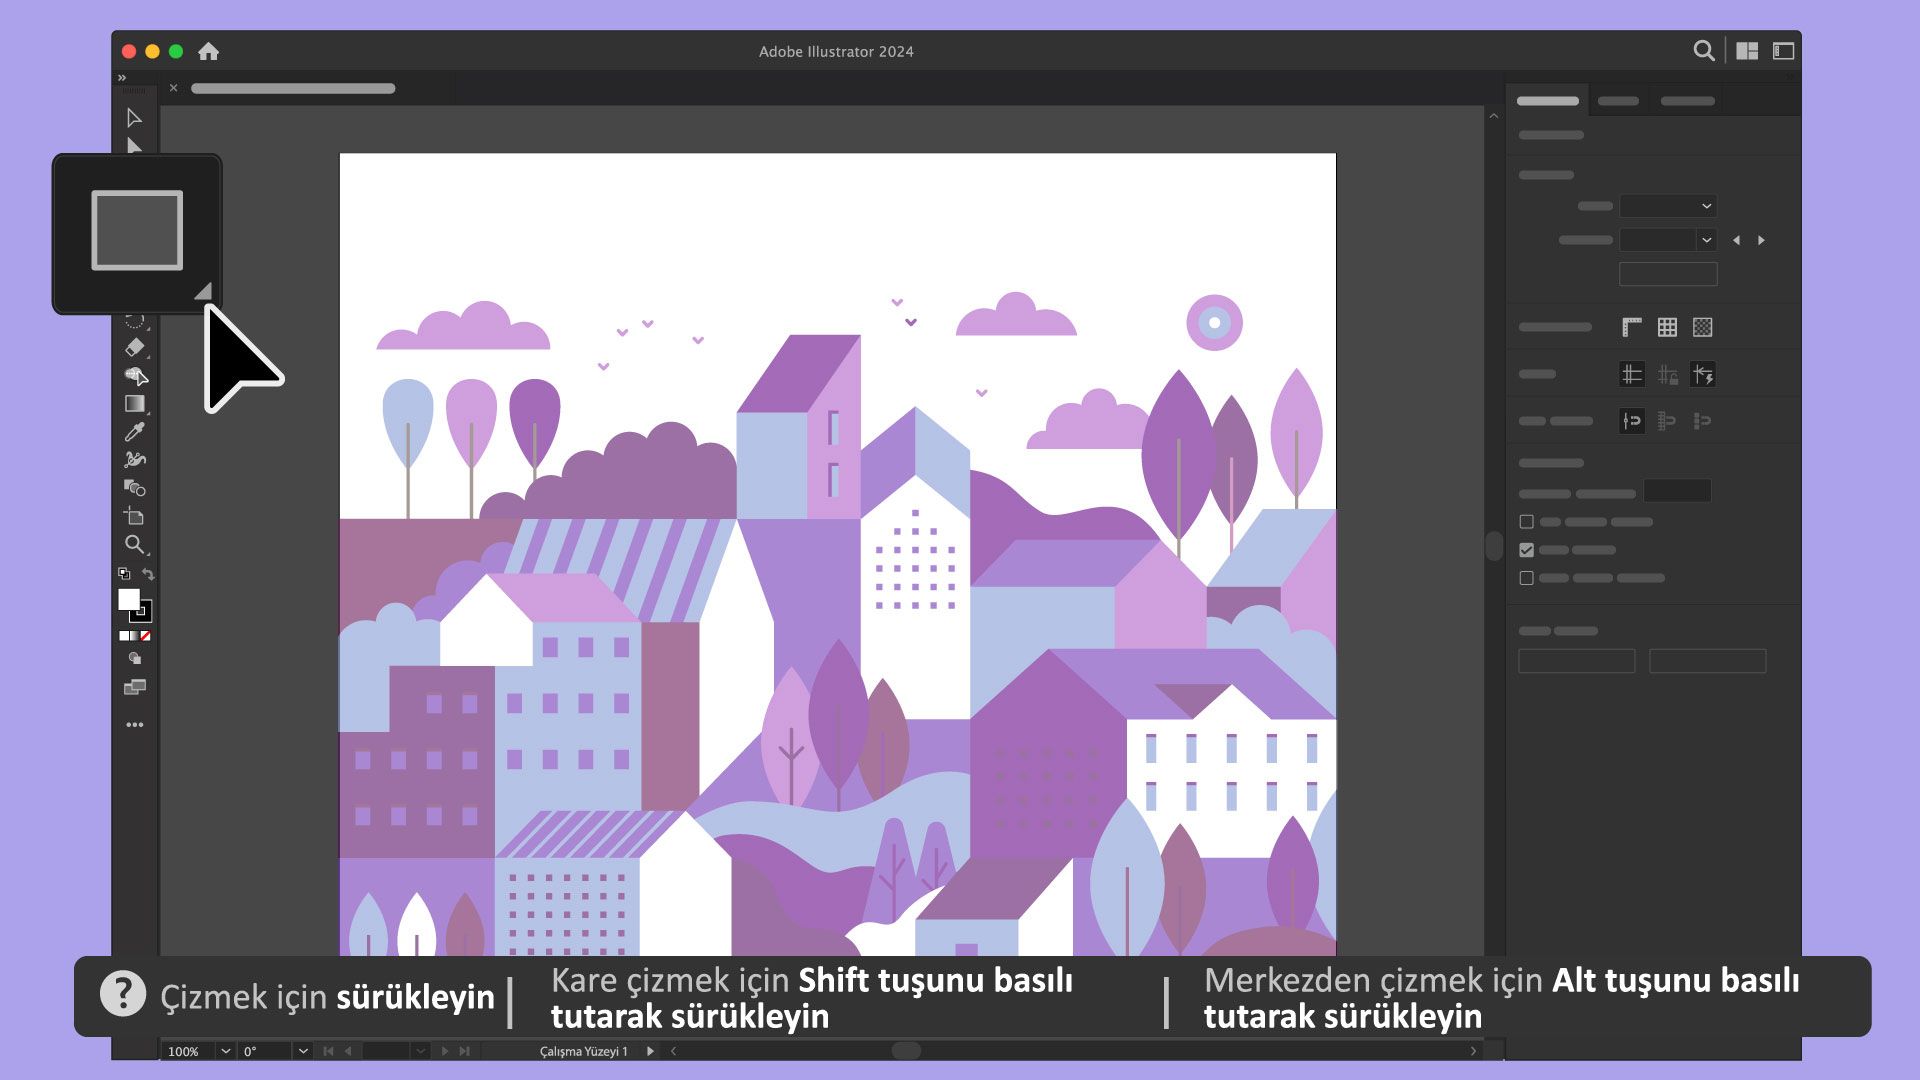The width and height of the screenshot is (1920, 1080).
Task: Switch to the second Properties panel tab
Action: pos(1620,101)
